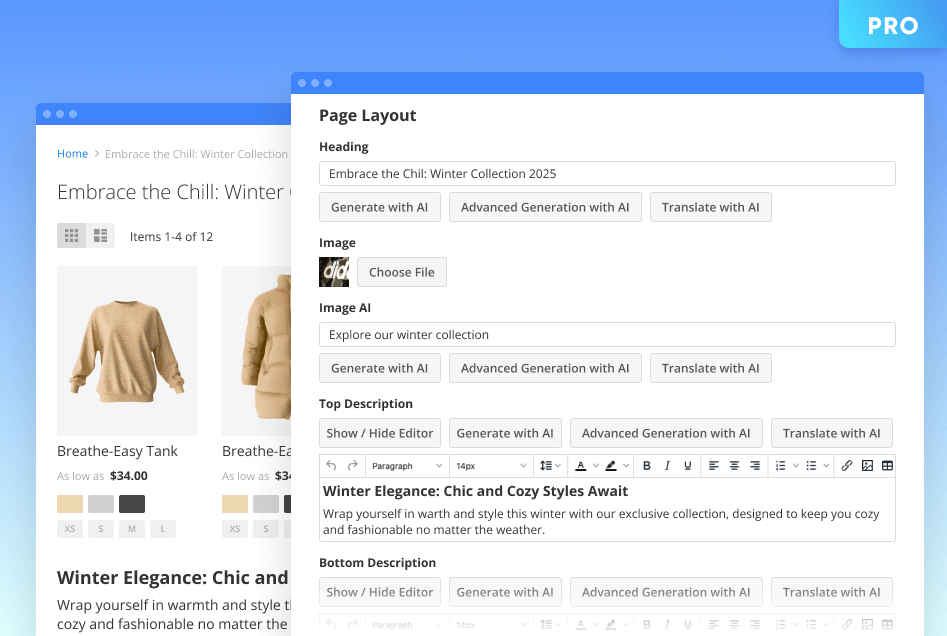The image size is (947, 636).
Task: Expand the line height dropdown in editor
Action: [x=550, y=466]
